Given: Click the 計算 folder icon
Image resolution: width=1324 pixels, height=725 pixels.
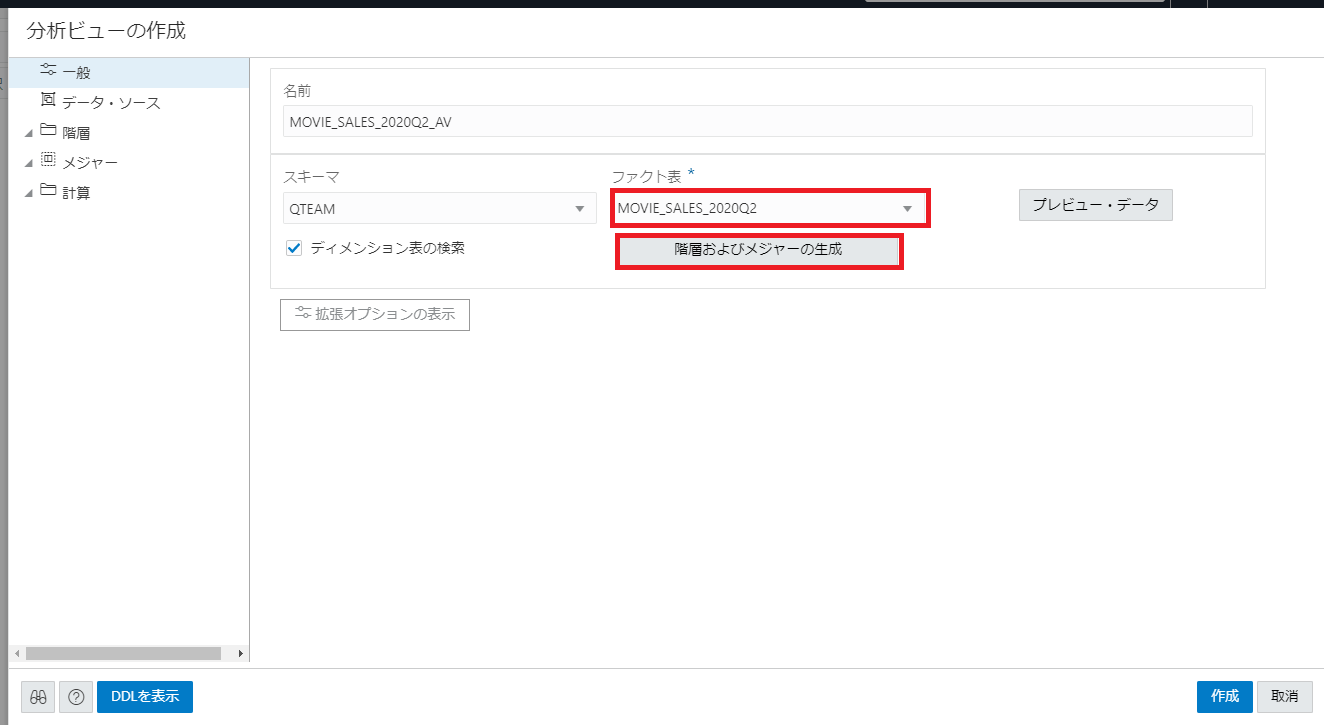Looking at the screenshot, I should click(49, 191).
